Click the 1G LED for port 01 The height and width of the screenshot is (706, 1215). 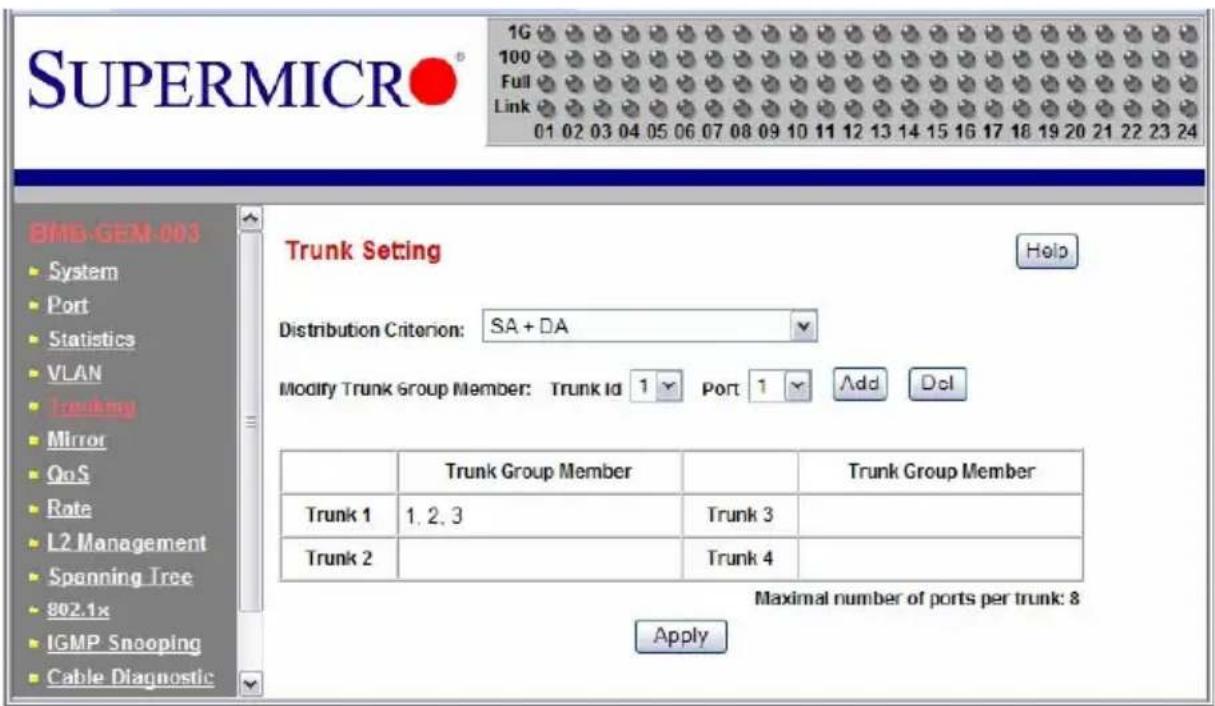point(547,31)
